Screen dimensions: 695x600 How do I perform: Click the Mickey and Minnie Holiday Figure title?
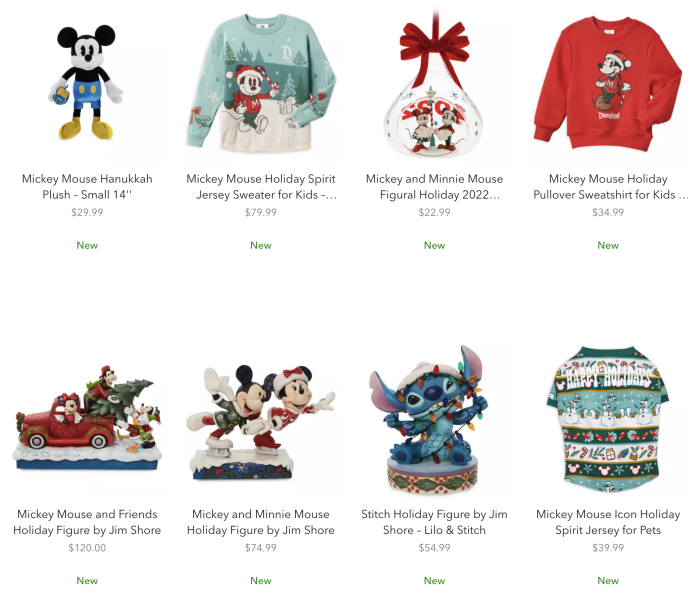pyautogui.click(x=261, y=522)
